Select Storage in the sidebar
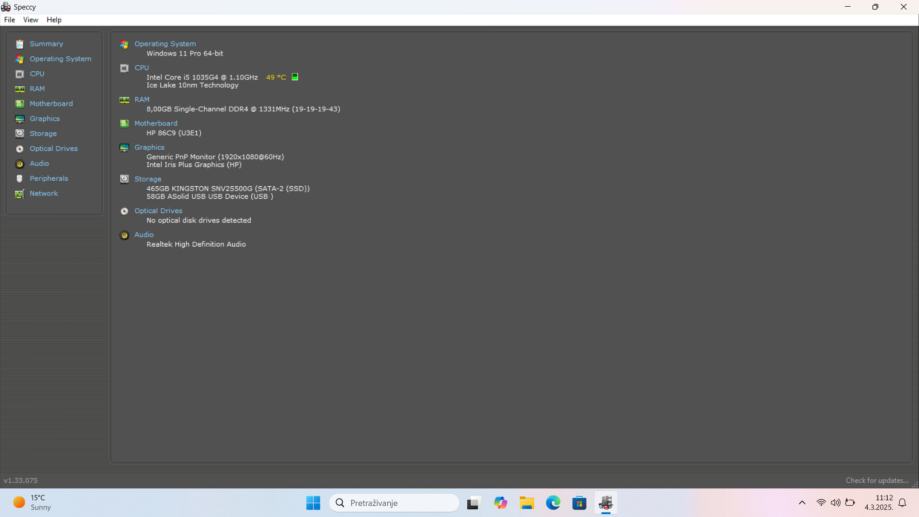The width and height of the screenshot is (919, 517). point(43,134)
